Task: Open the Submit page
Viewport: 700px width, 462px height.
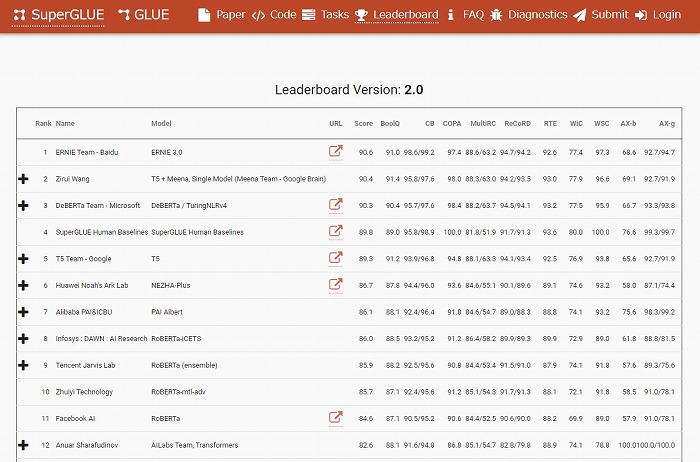Action: tap(601, 15)
